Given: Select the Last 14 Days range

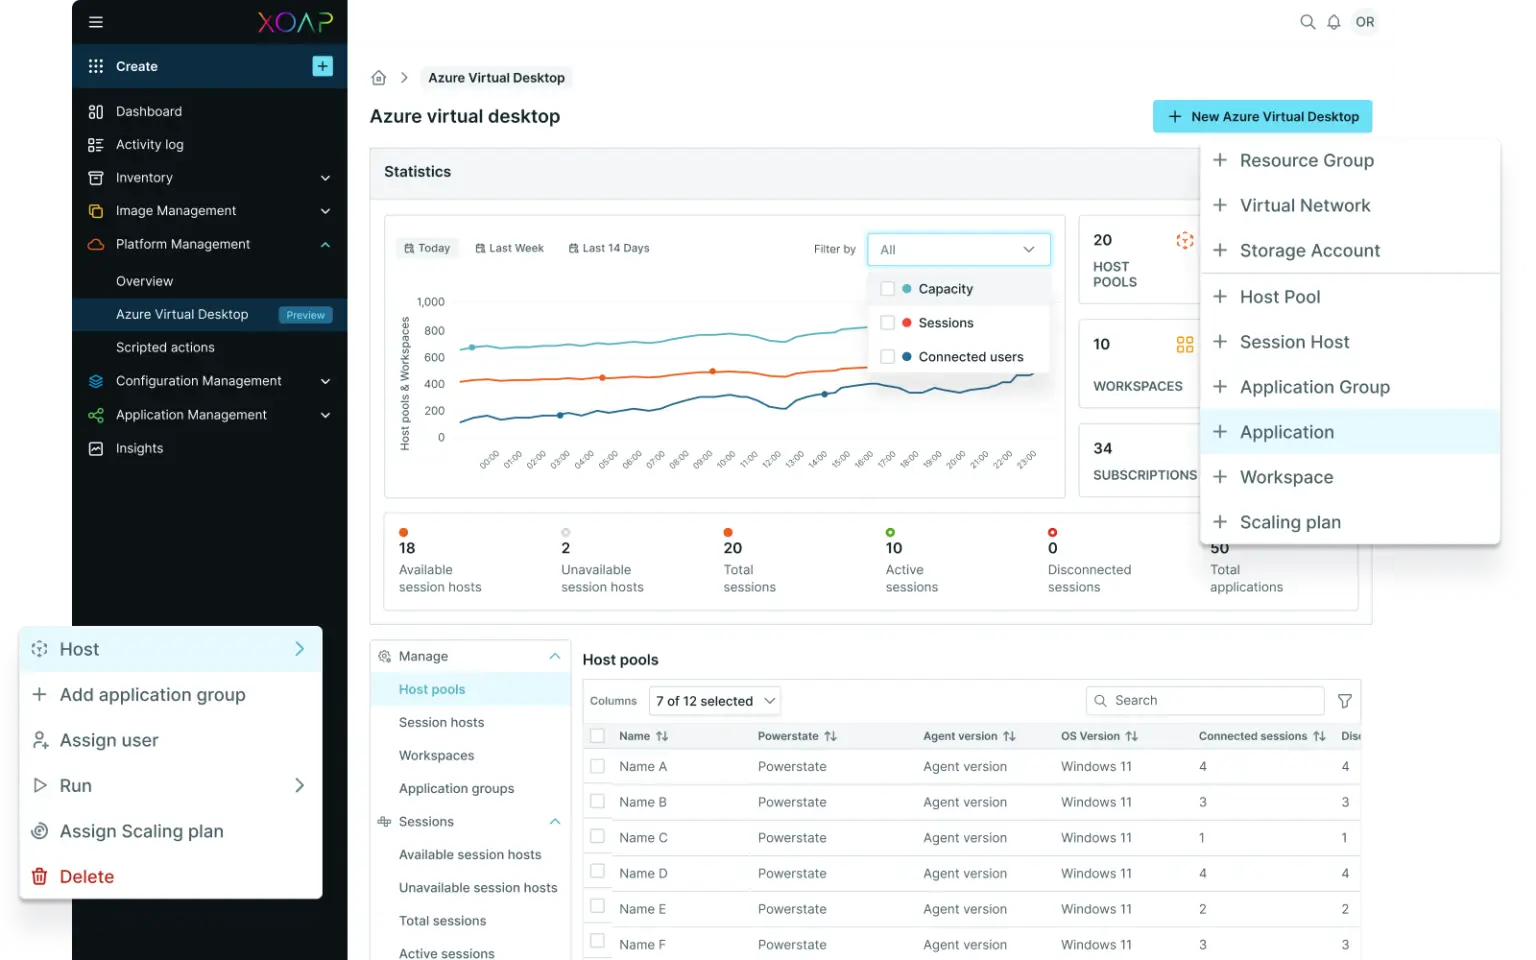Looking at the screenshot, I should [x=609, y=248].
